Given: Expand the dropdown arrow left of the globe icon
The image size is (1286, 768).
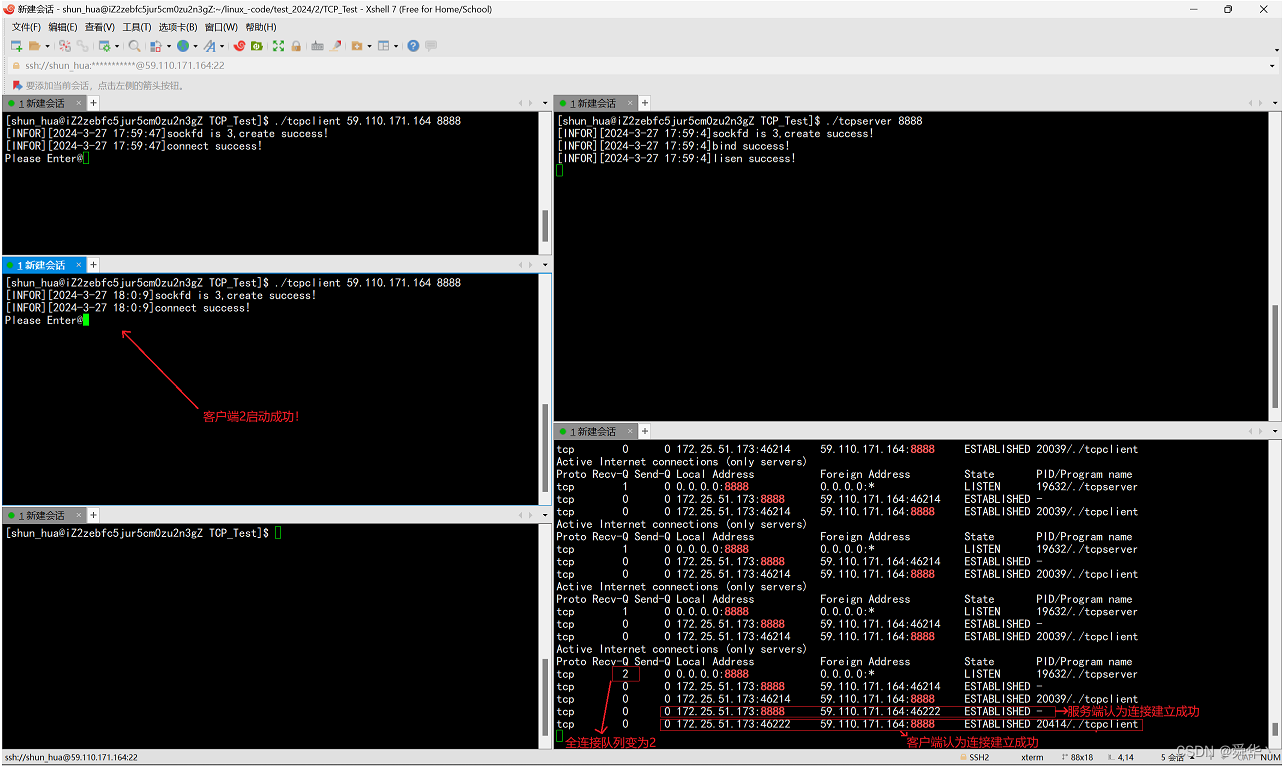Looking at the screenshot, I should click(x=169, y=46).
